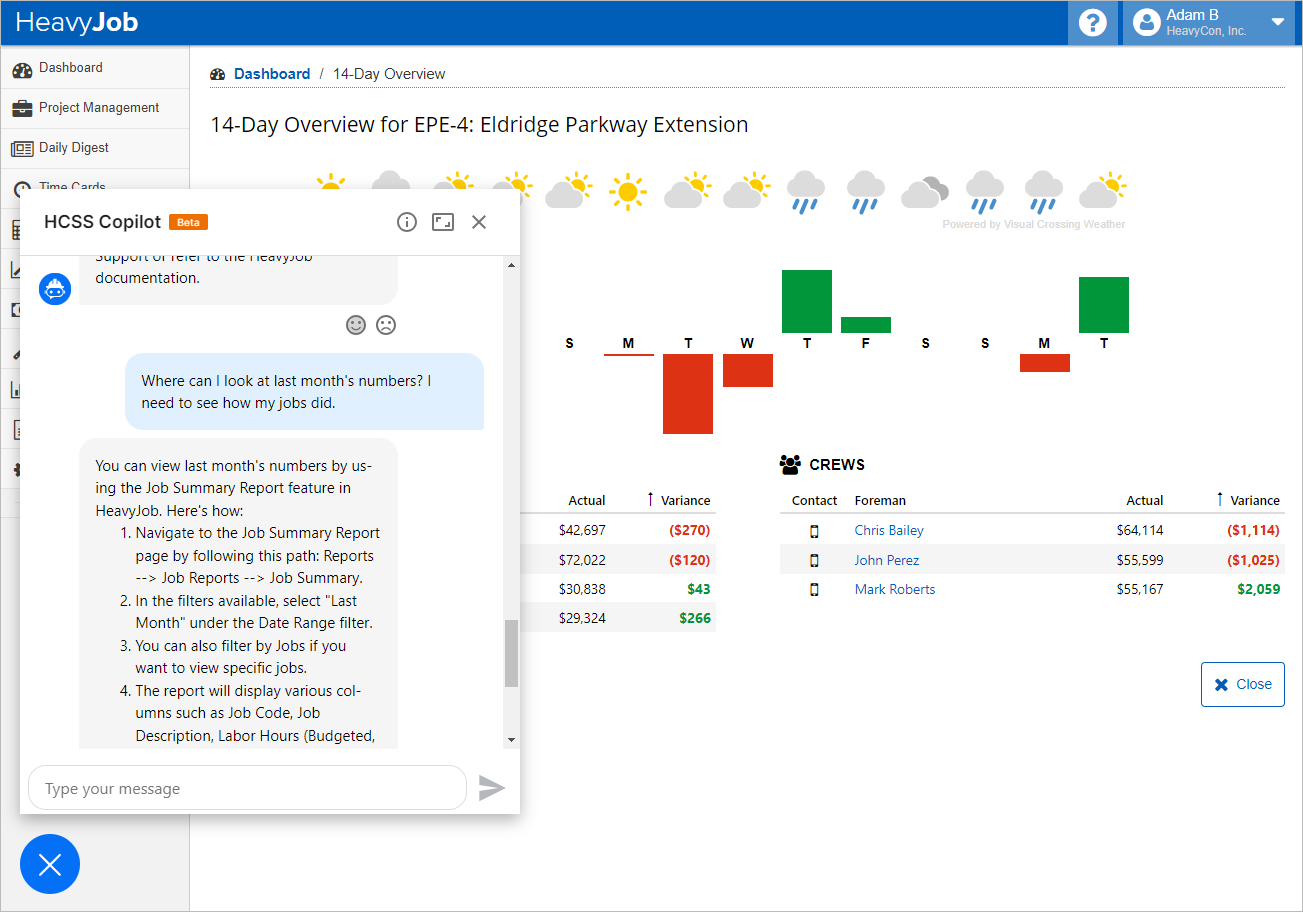The height and width of the screenshot is (912, 1303).
Task: Rate response with happy face icon
Action: point(356,325)
